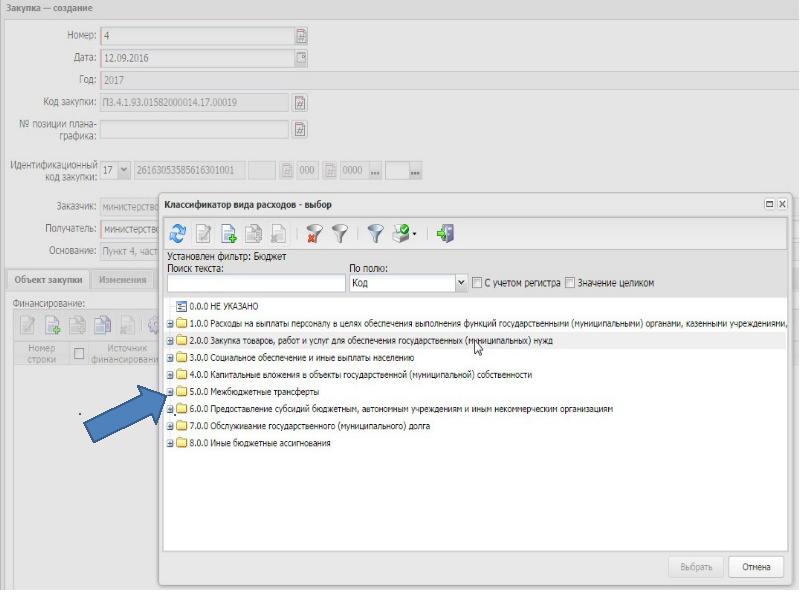Select row 8.0.0 Иные бюджетные ассигнования

coord(260,443)
